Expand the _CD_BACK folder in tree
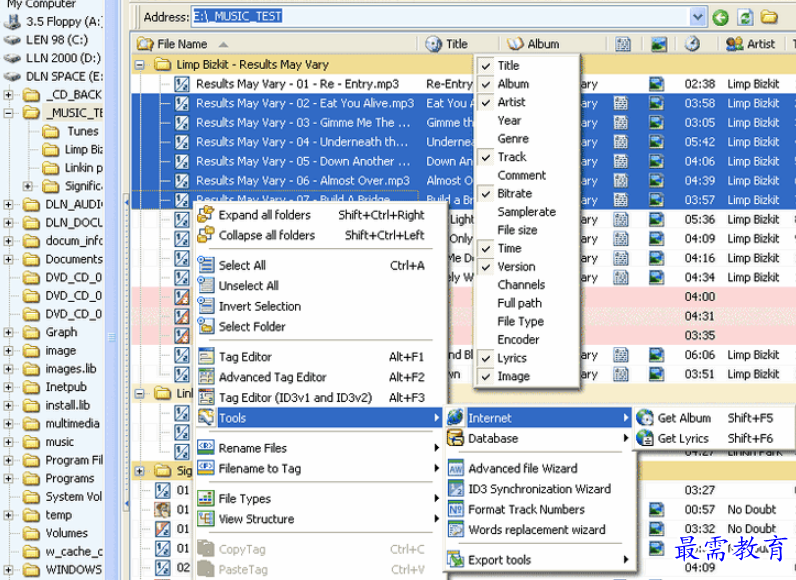796x580 pixels. click(8, 94)
